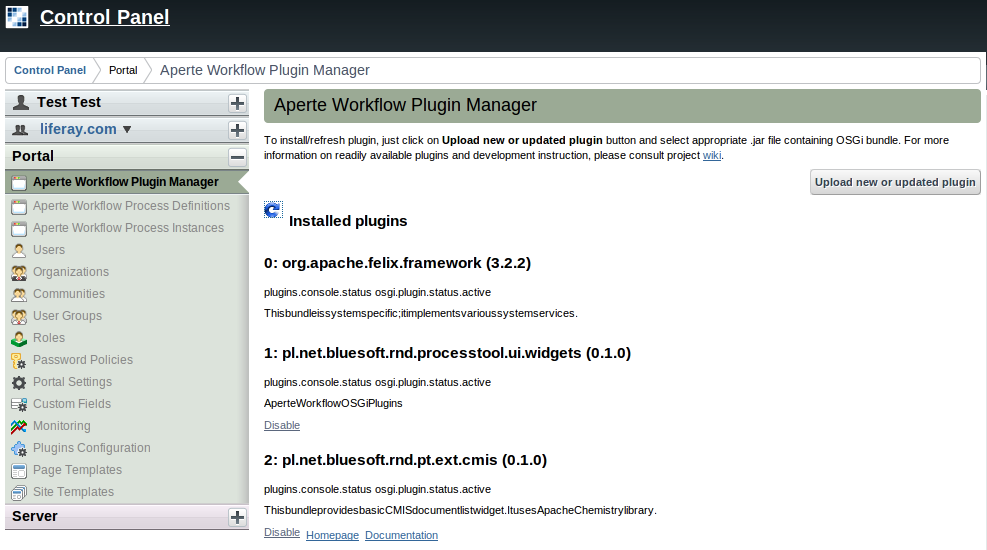
Task: Click the Test Test section heading
Action: click(x=69, y=102)
